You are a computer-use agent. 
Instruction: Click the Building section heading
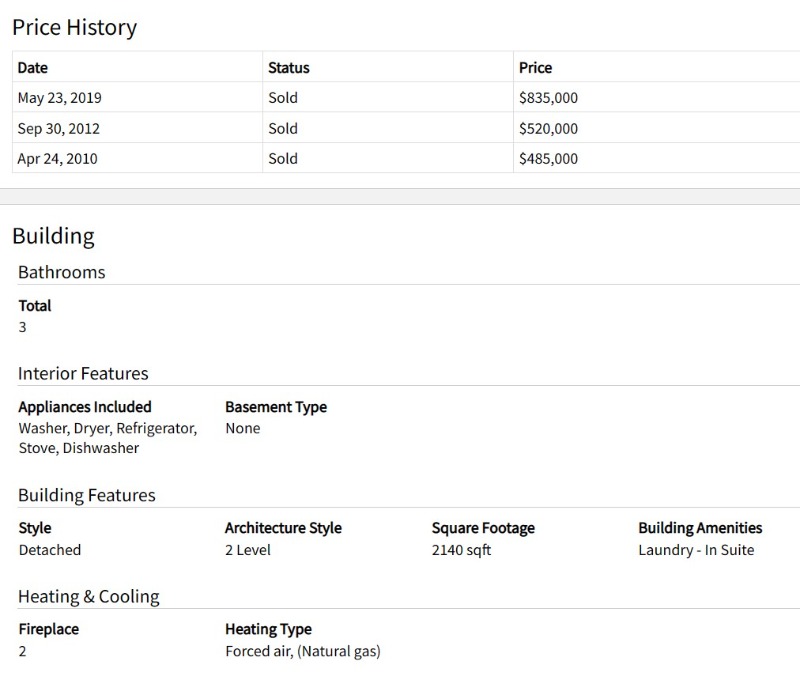tap(54, 237)
